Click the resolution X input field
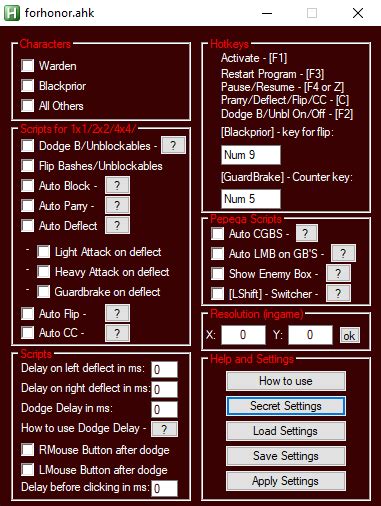Viewport: 381px width, 506px height. 243,335
